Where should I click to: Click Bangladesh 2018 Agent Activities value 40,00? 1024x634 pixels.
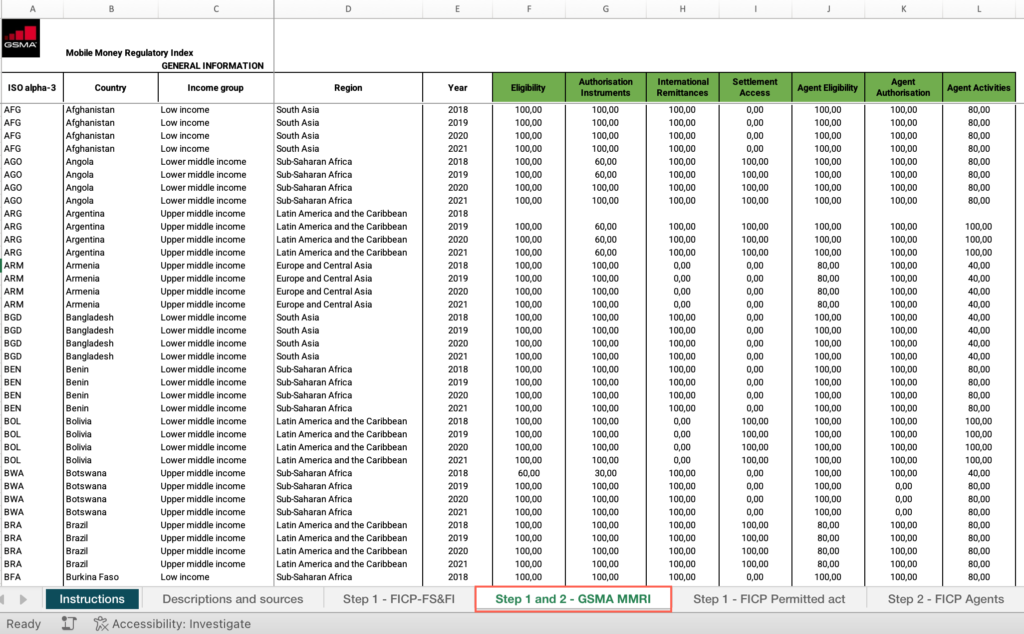(x=978, y=318)
